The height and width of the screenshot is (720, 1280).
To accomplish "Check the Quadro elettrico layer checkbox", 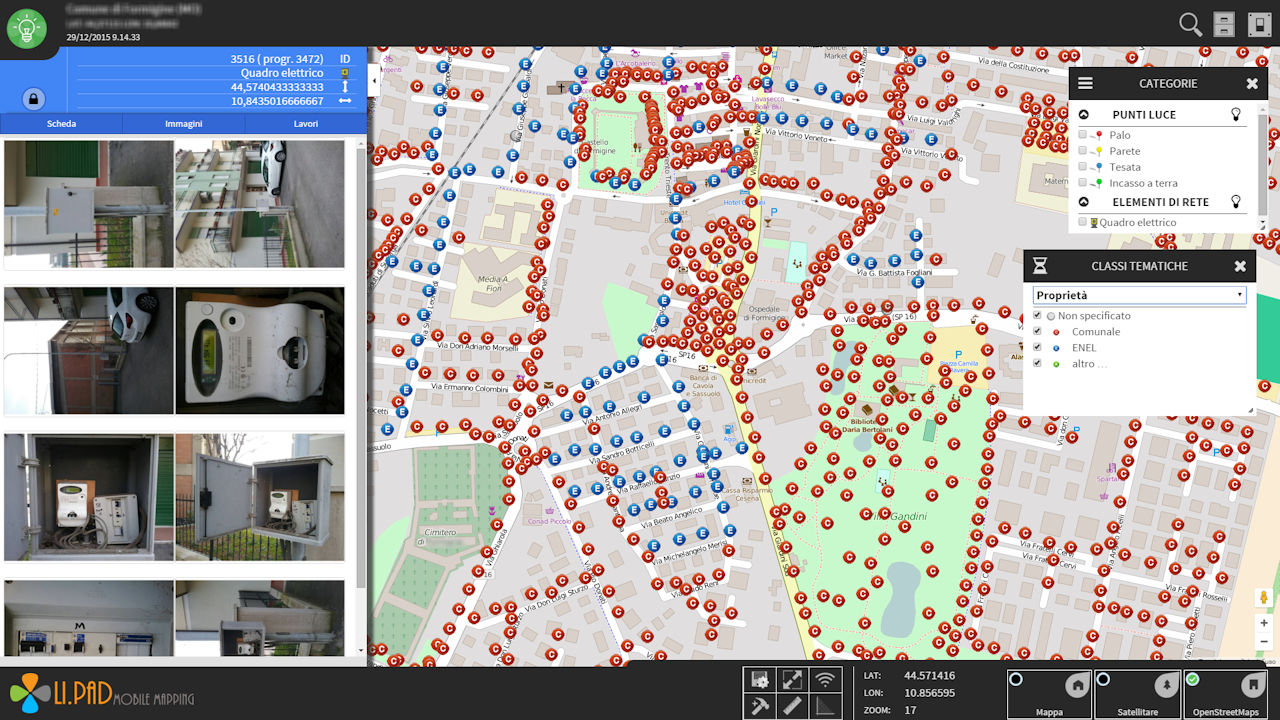I will tap(1083, 222).
